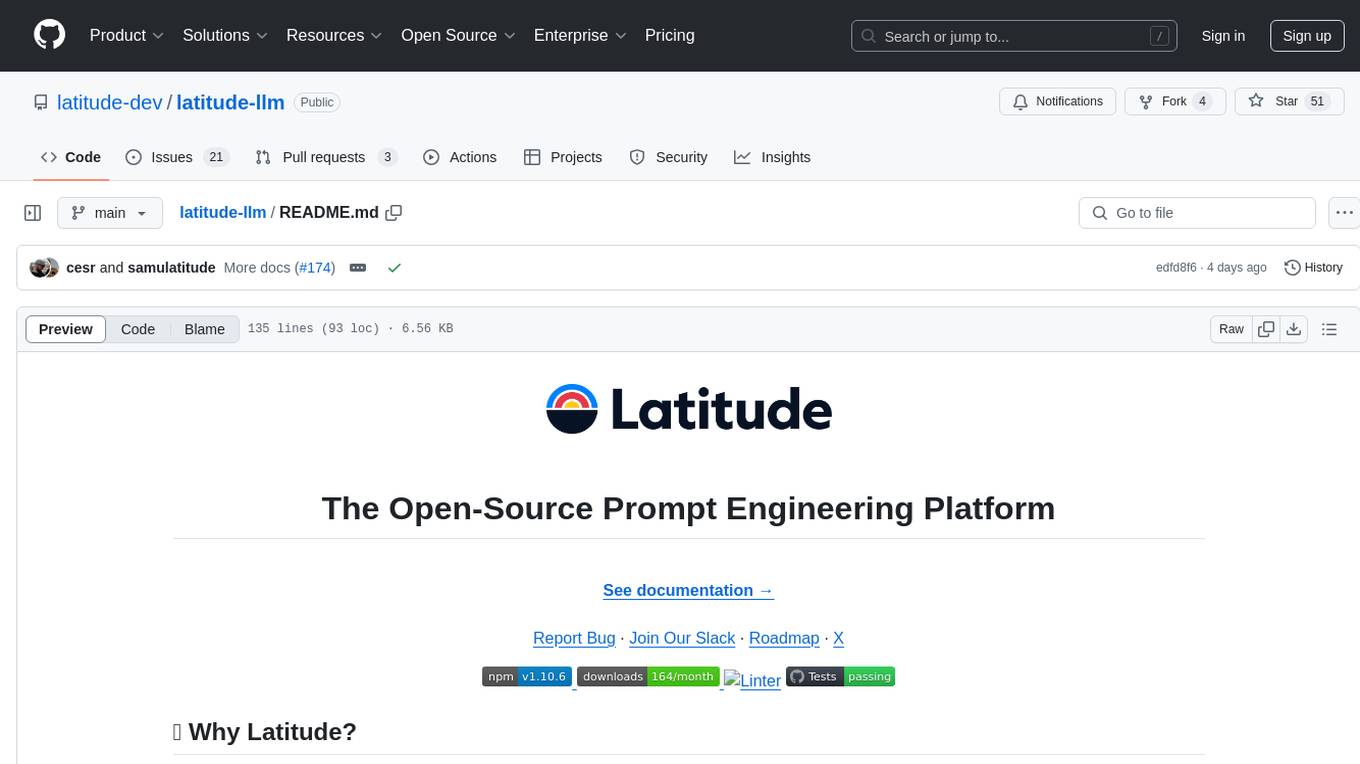Image resolution: width=1360 pixels, height=764 pixels.
Task: Open the document outline list icon
Action: point(1329,329)
